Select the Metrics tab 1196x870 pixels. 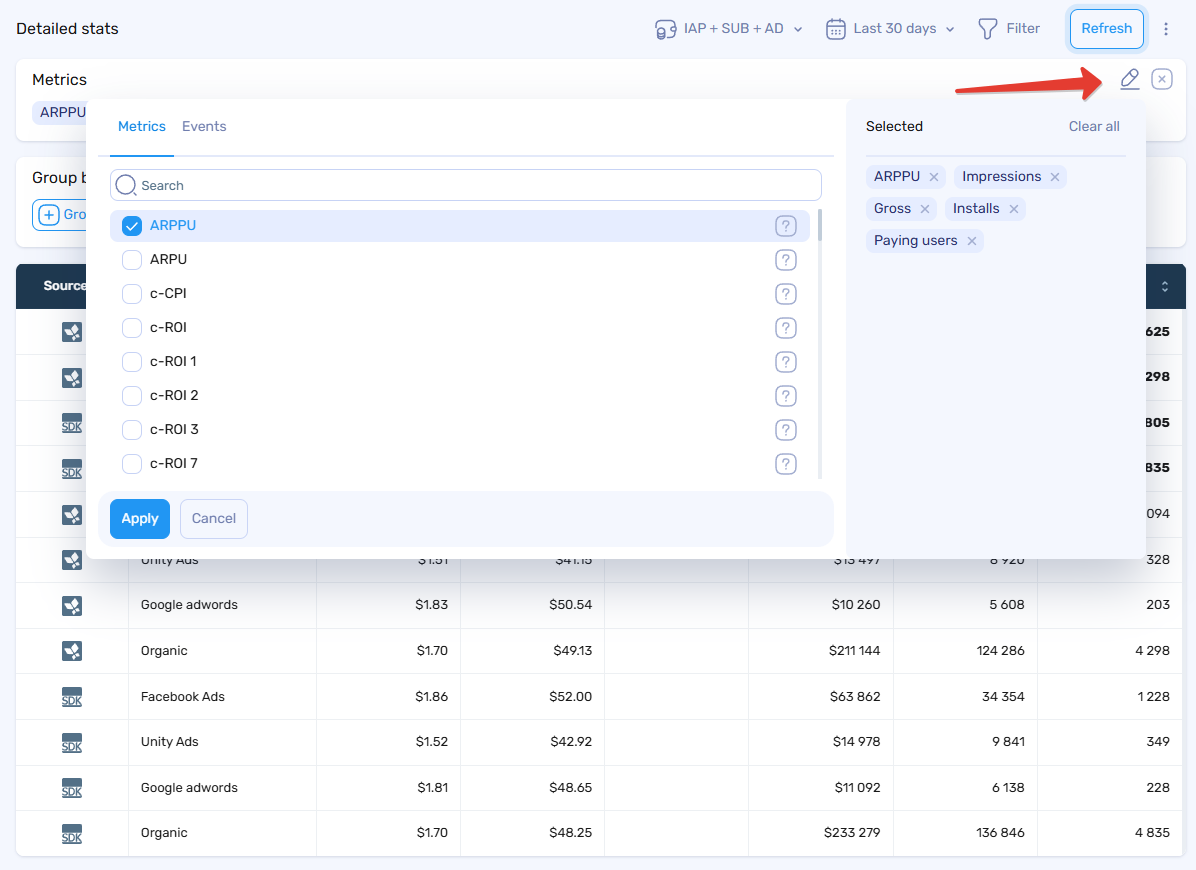pos(142,126)
